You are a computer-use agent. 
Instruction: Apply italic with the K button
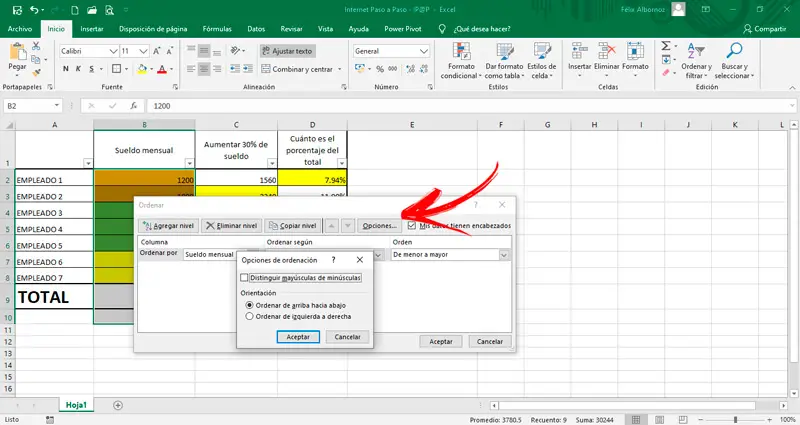[78, 69]
